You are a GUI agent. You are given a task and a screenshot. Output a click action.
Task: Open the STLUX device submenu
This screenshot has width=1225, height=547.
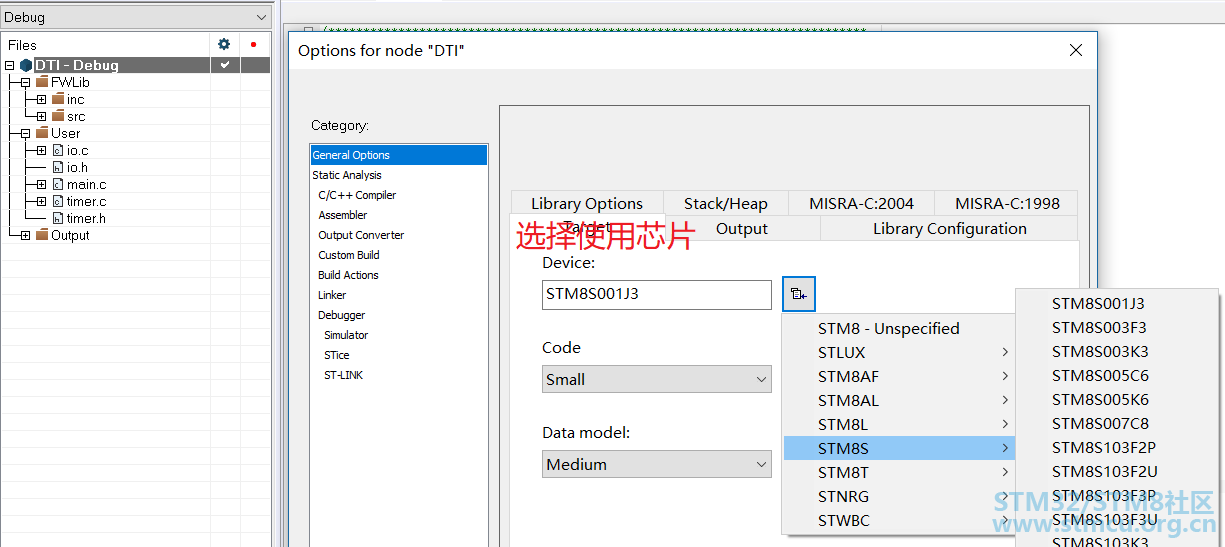click(899, 352)
